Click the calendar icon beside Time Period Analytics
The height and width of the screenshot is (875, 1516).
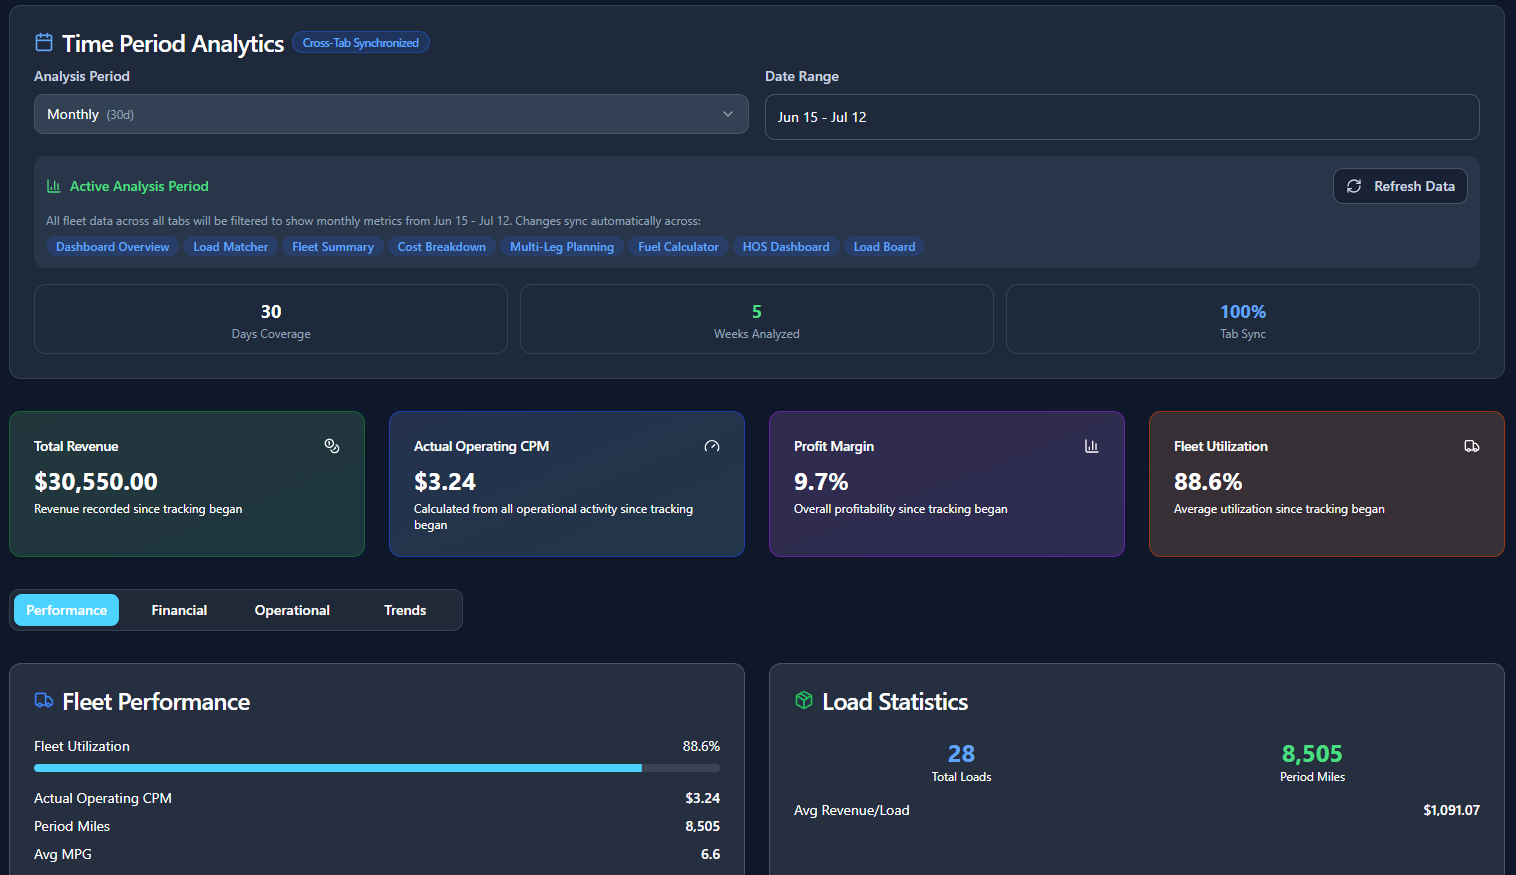click(x=44, y=42)
